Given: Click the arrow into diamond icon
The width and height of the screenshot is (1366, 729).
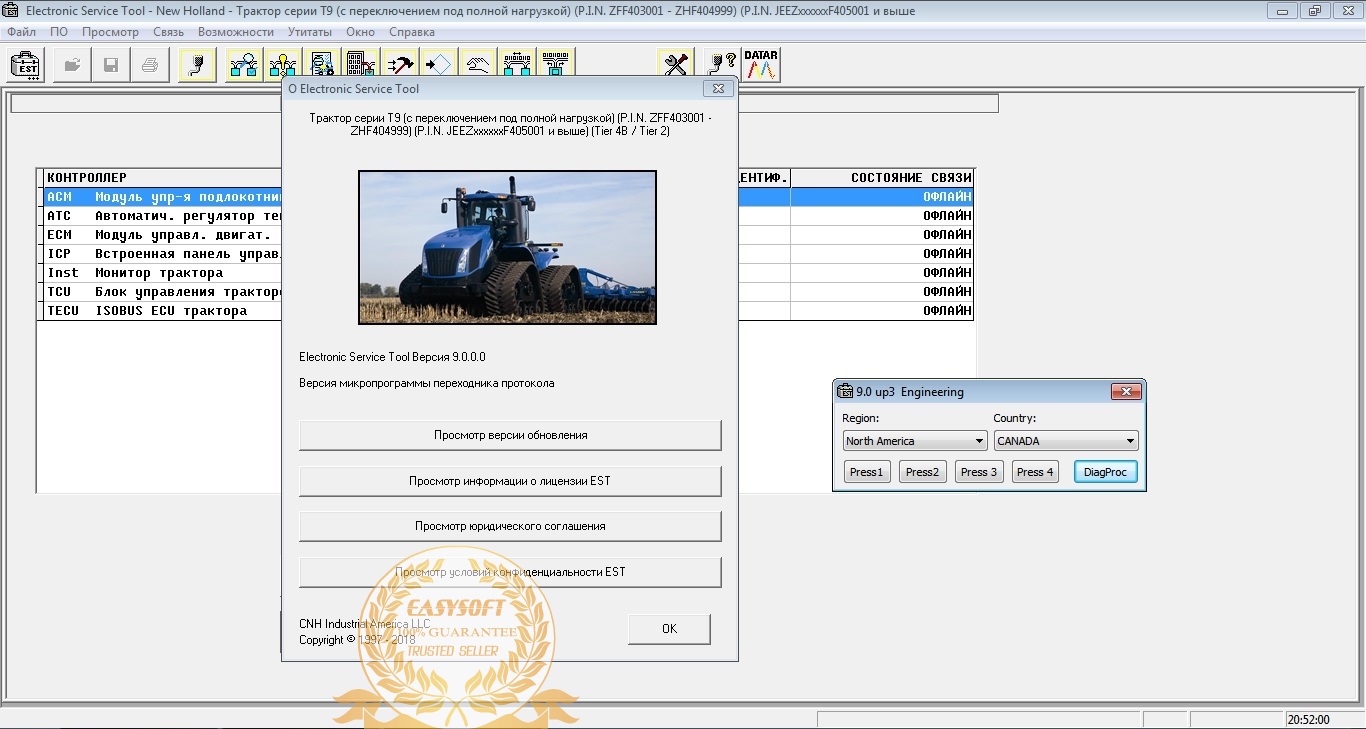Looking at the screenshot, I should (439, 65).
